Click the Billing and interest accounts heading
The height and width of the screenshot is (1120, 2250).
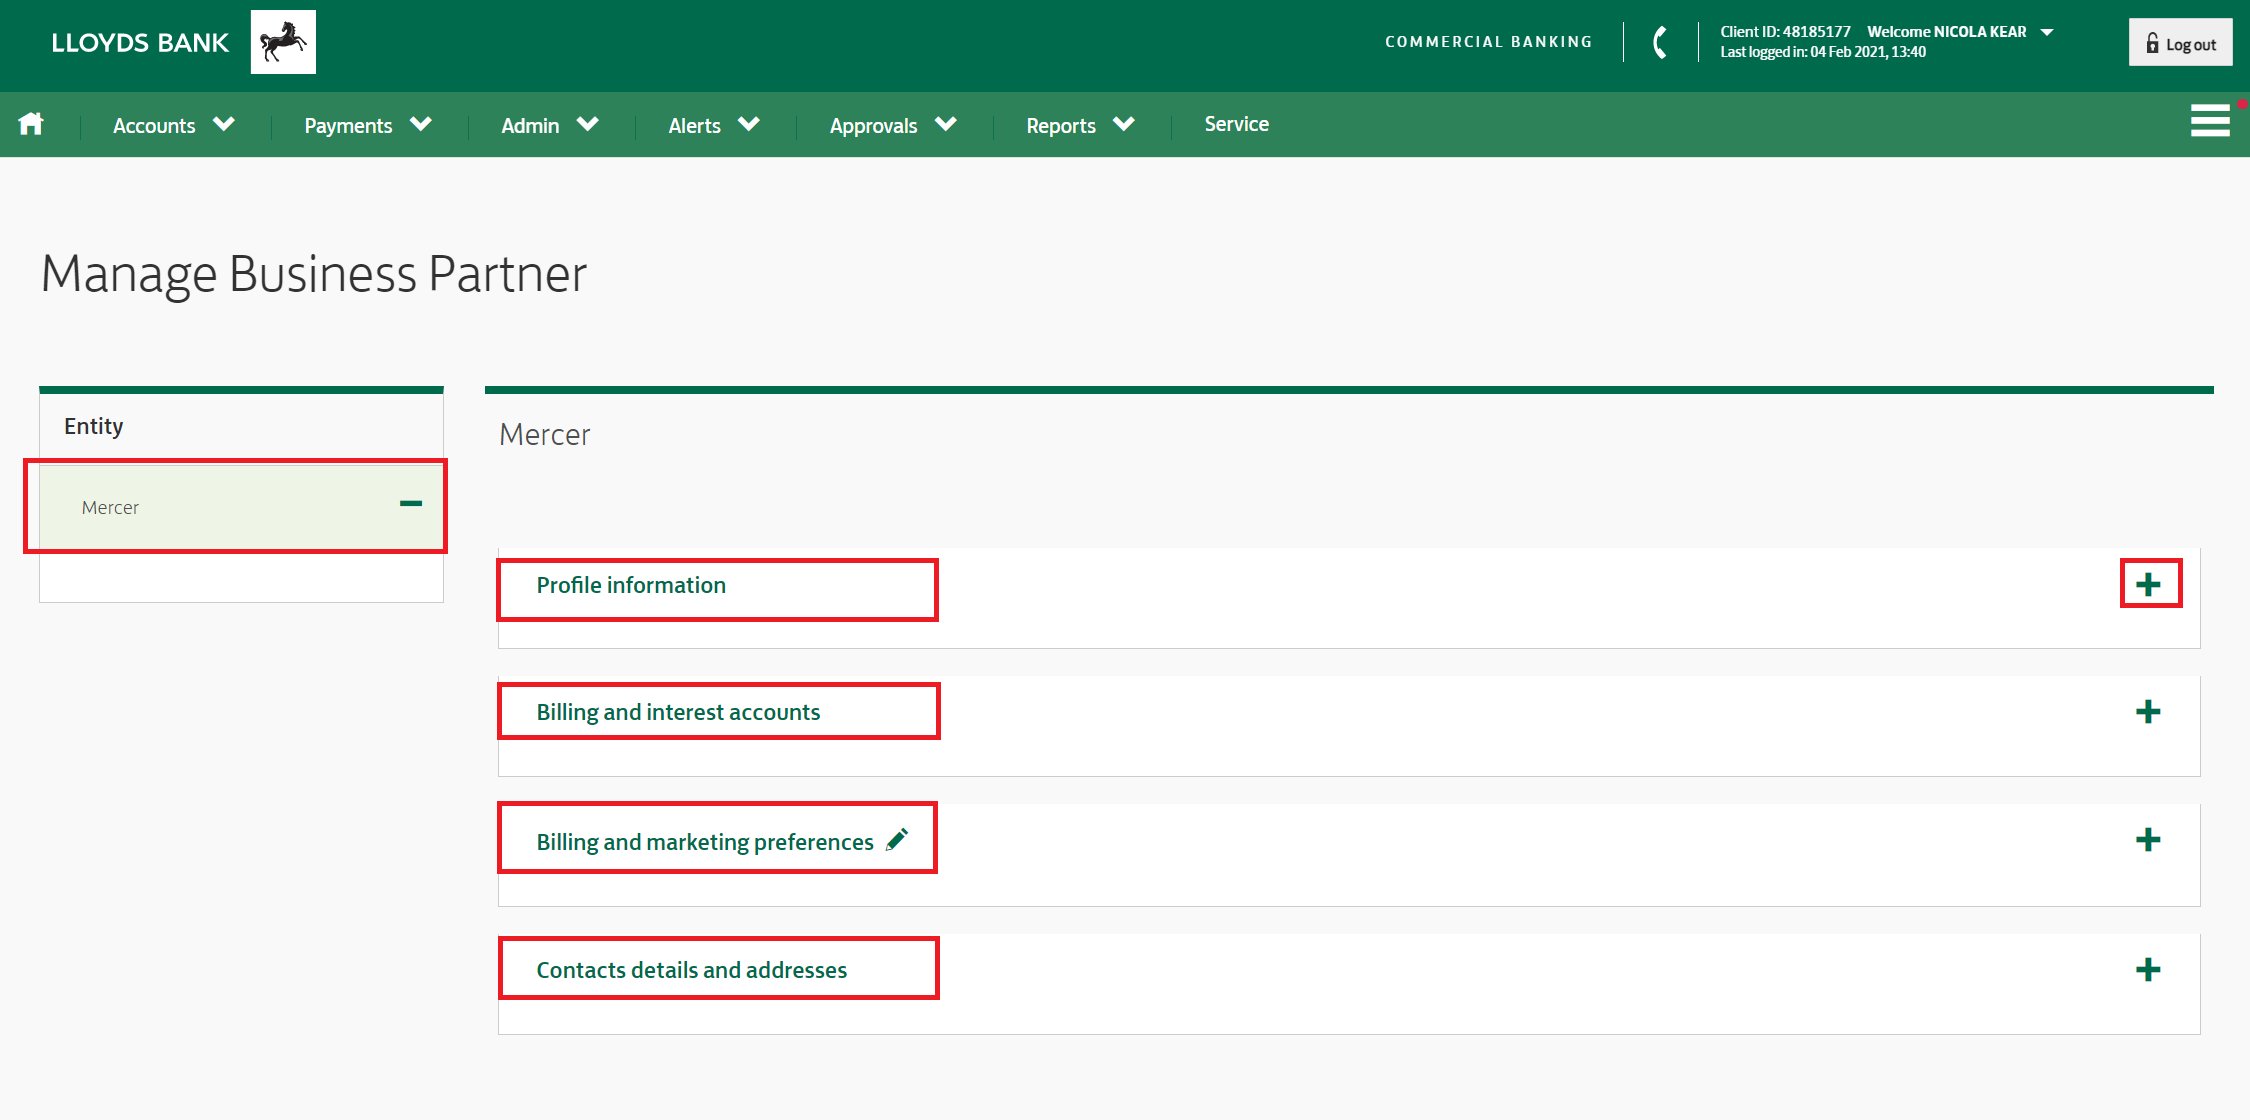pos(678,712)
